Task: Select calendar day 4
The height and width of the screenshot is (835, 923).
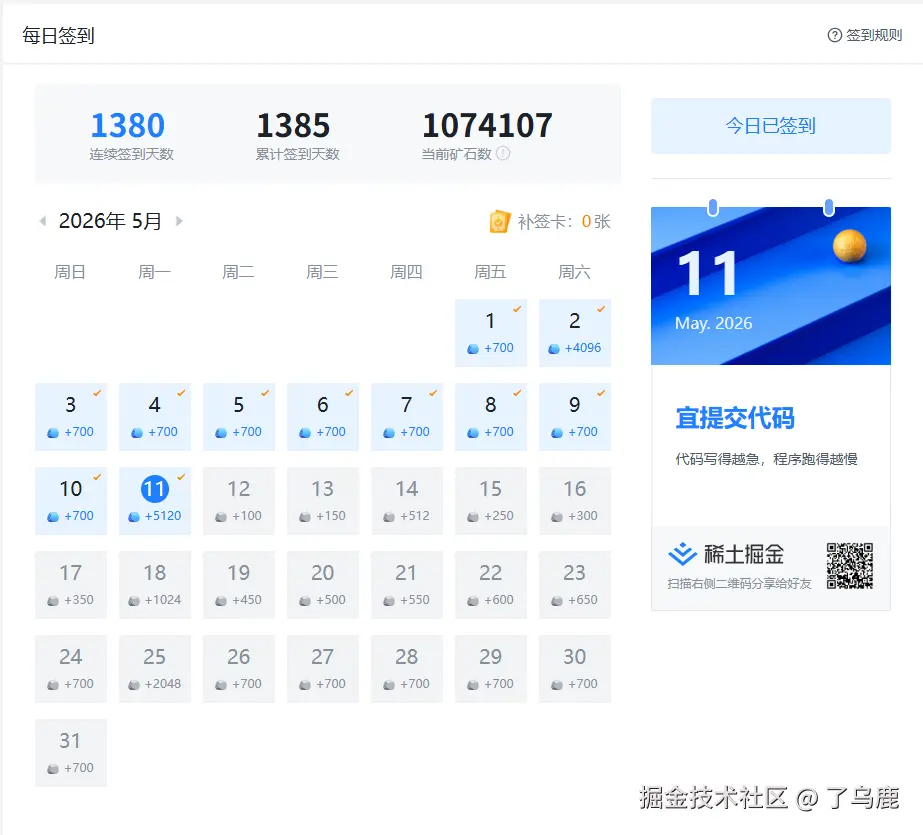Action: (155, 417)
